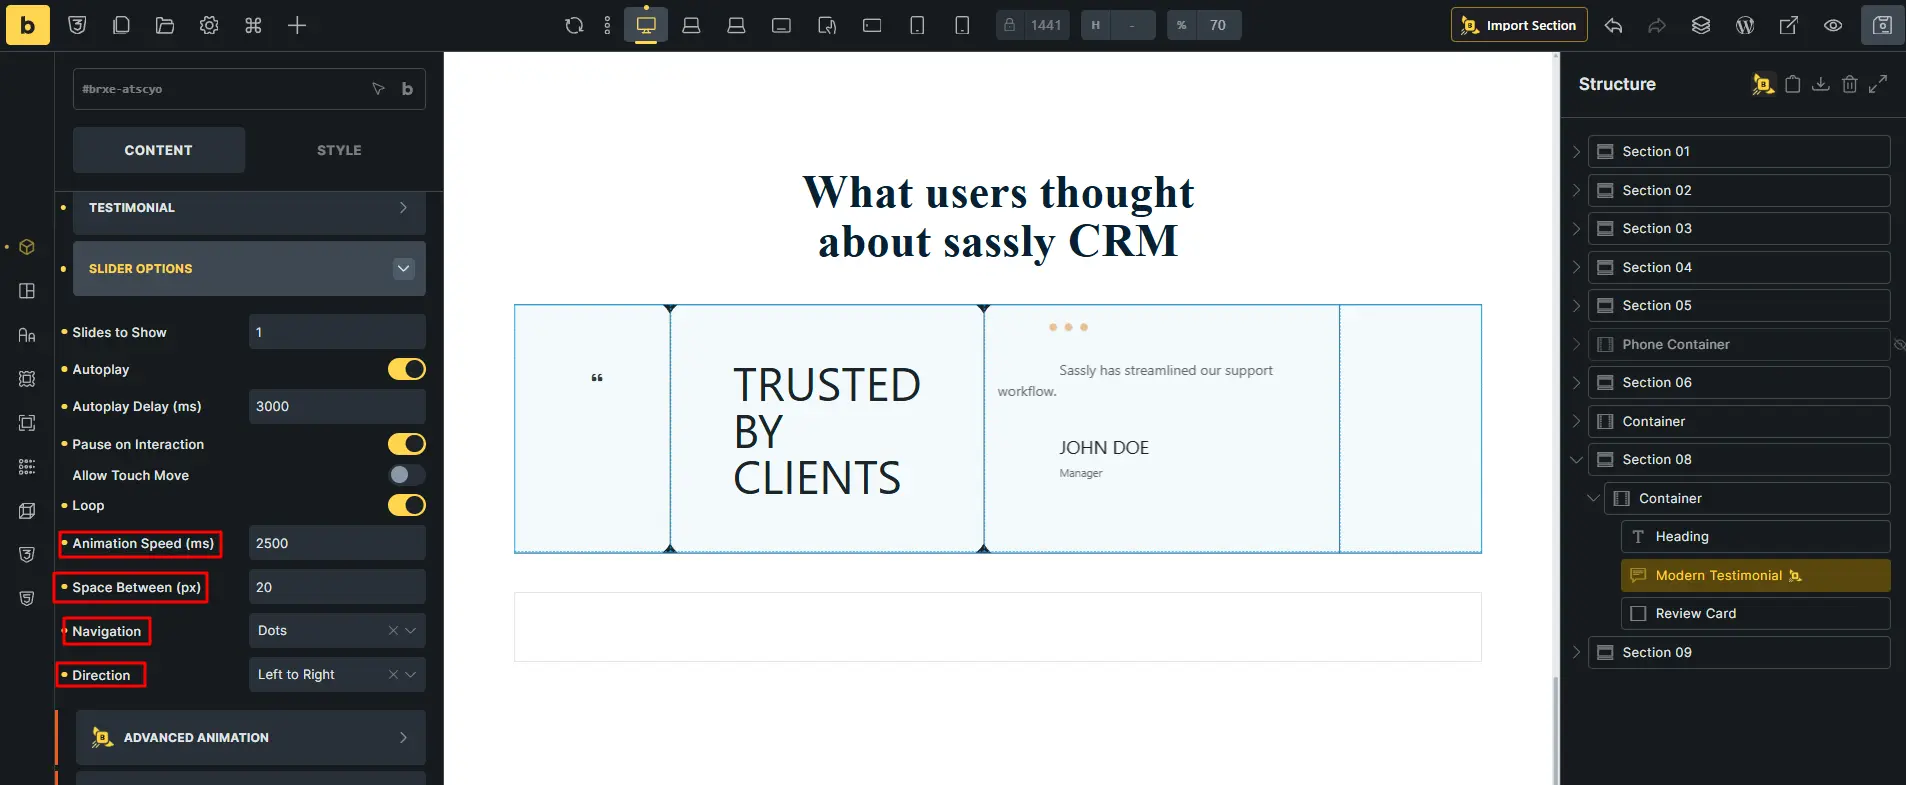Open the CSS shield icon in top toolbar
The width and height of the screenshot is (1906, 785).
77,25
